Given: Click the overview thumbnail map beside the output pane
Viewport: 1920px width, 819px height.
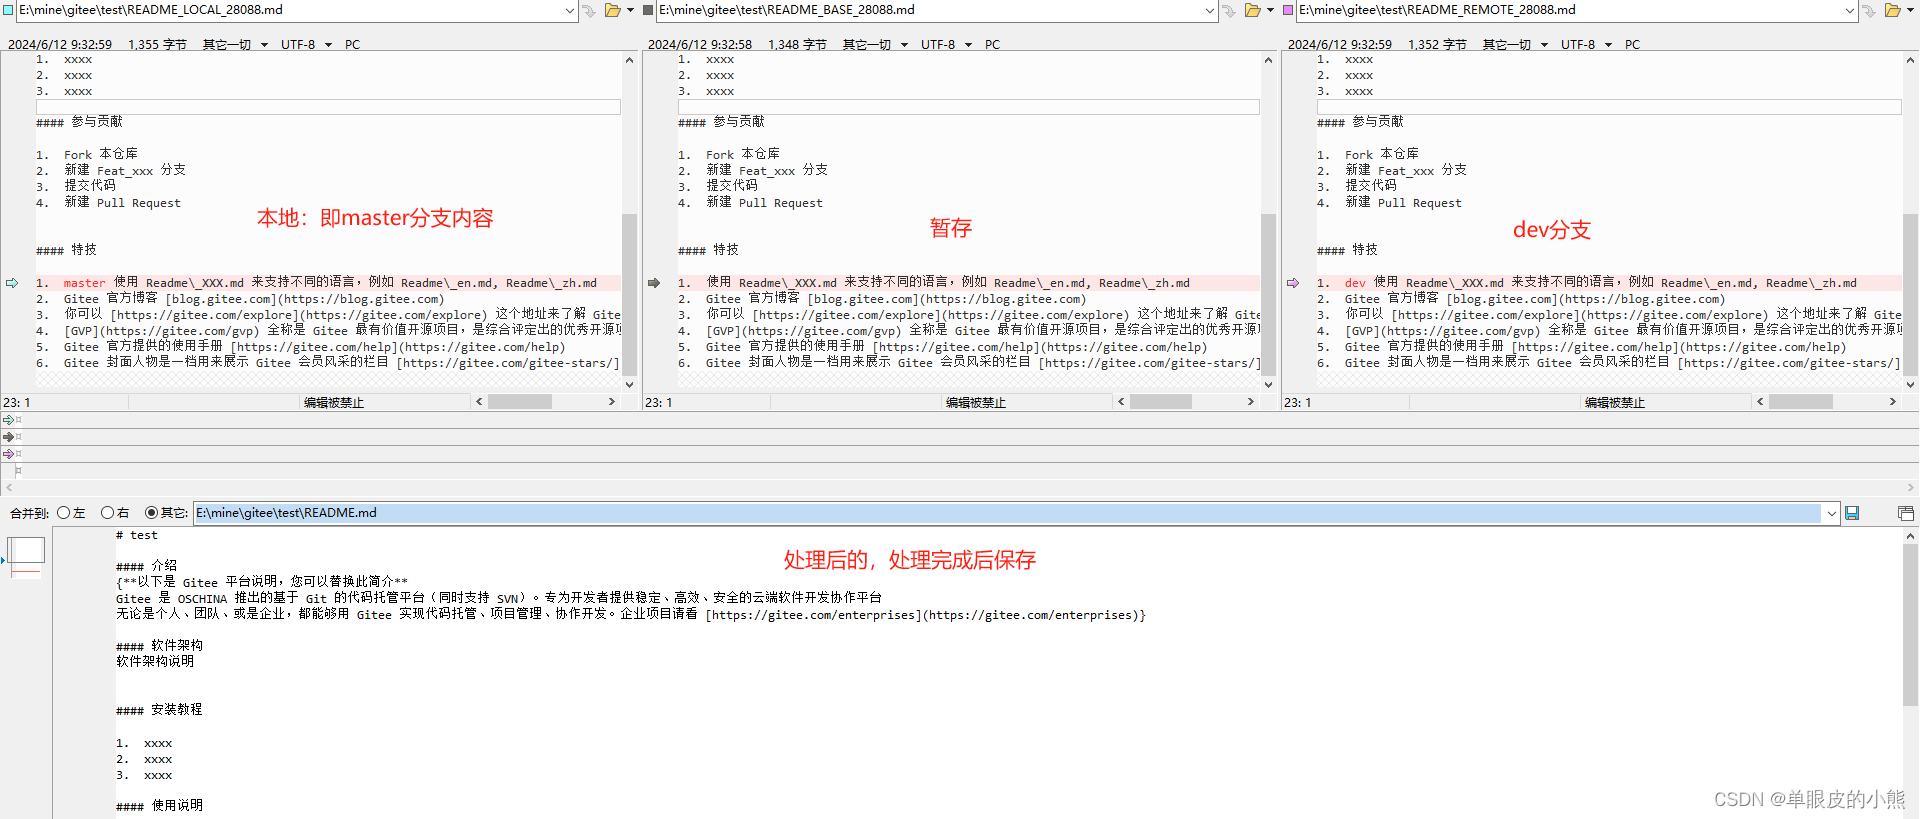Looking at the screenshot, I should coord(26,557).
